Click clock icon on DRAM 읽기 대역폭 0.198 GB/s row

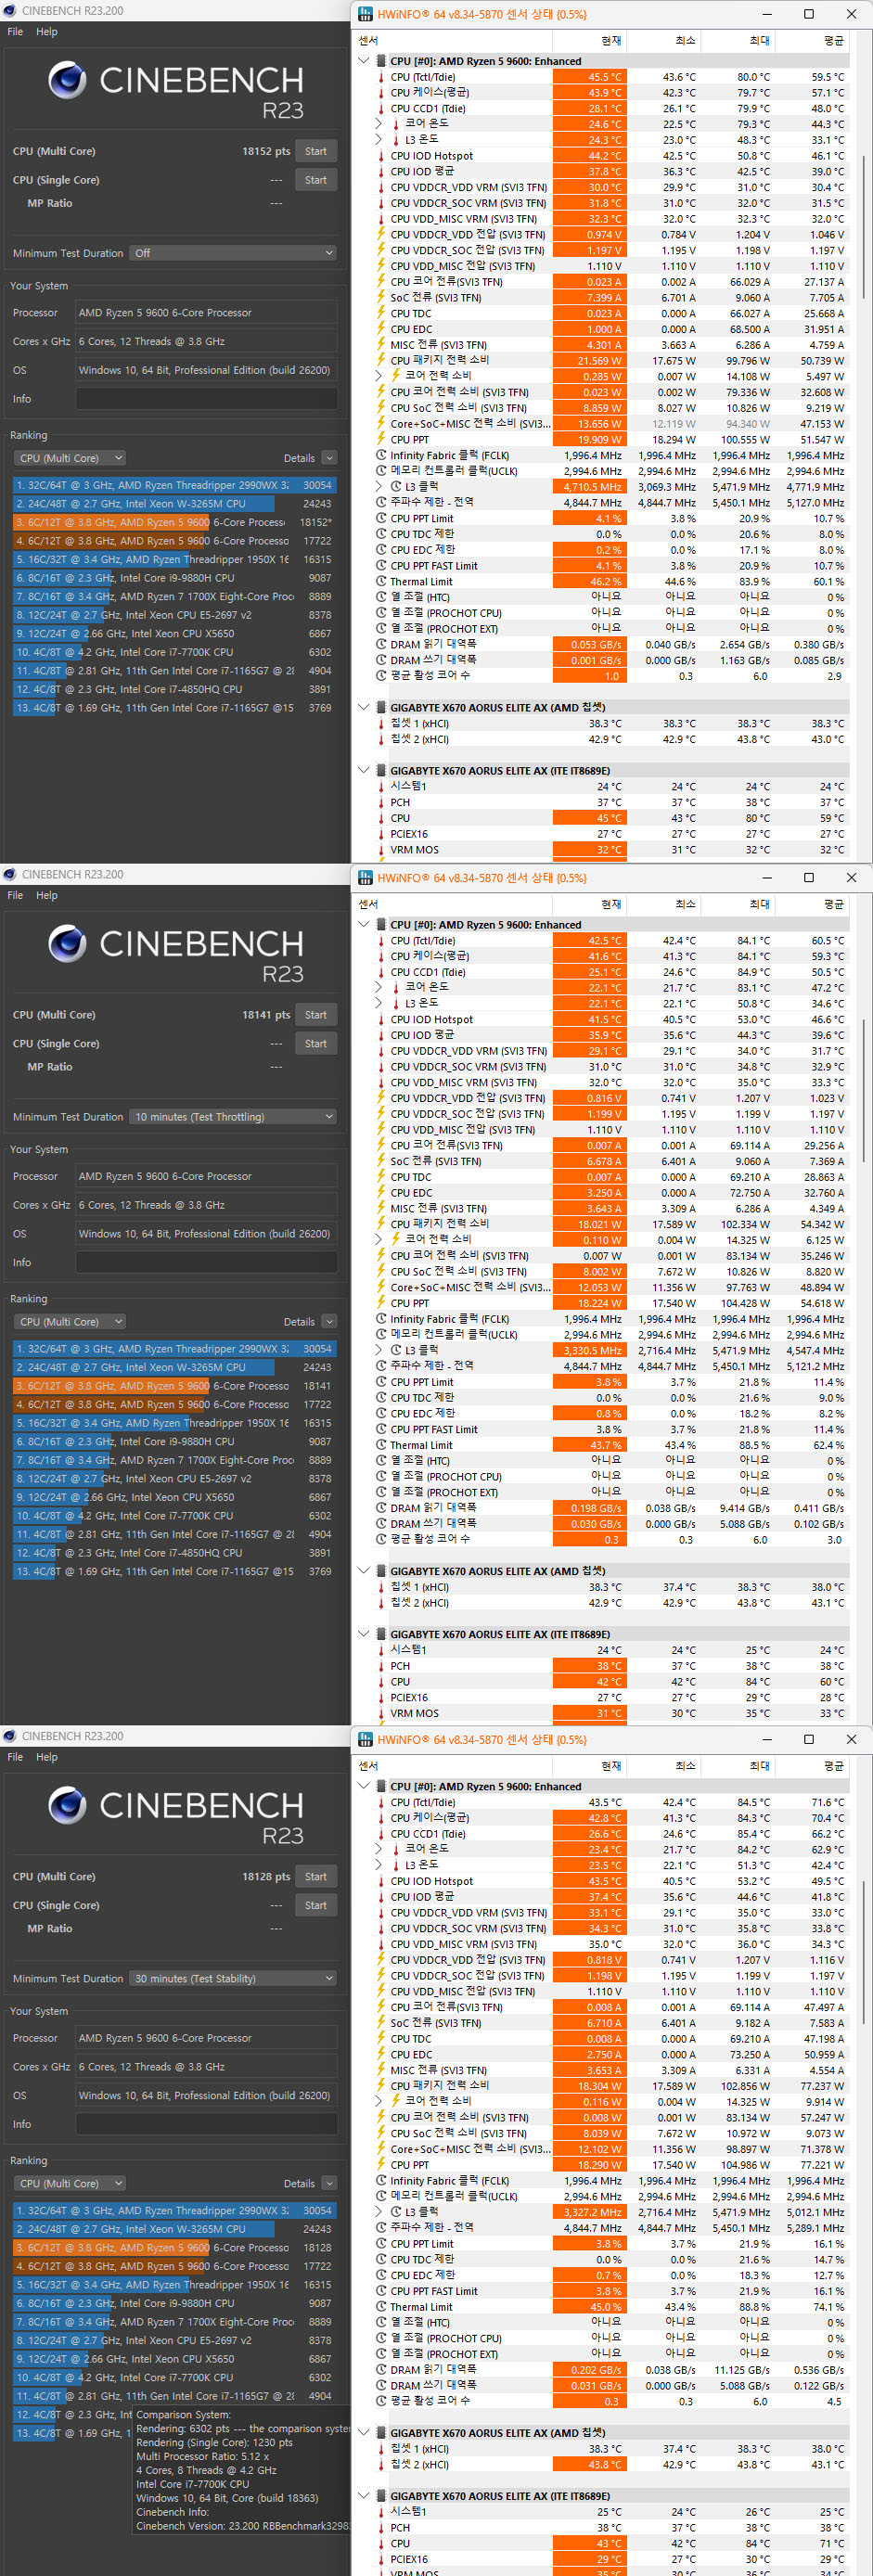click(381, 1508)
